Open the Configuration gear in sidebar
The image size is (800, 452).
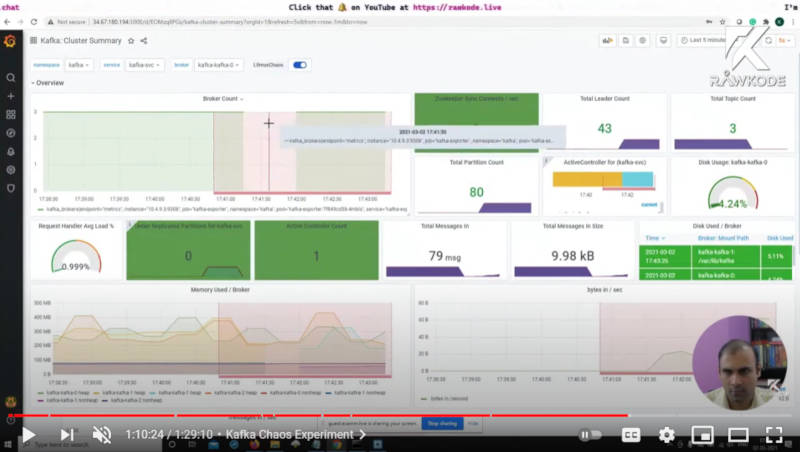(x=11, y=170)
